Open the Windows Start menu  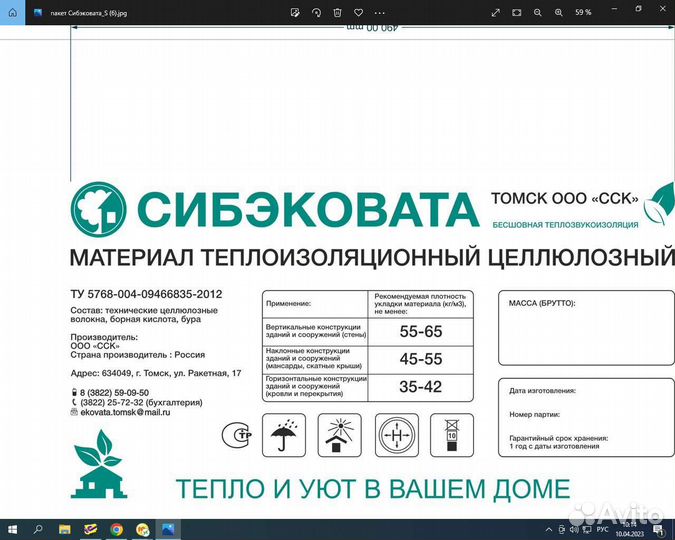[12, 530]
